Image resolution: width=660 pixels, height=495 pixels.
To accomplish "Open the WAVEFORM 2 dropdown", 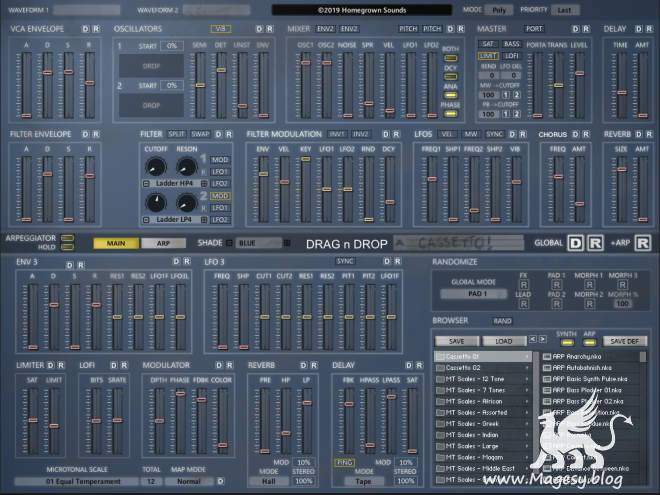I will point(216,10).
